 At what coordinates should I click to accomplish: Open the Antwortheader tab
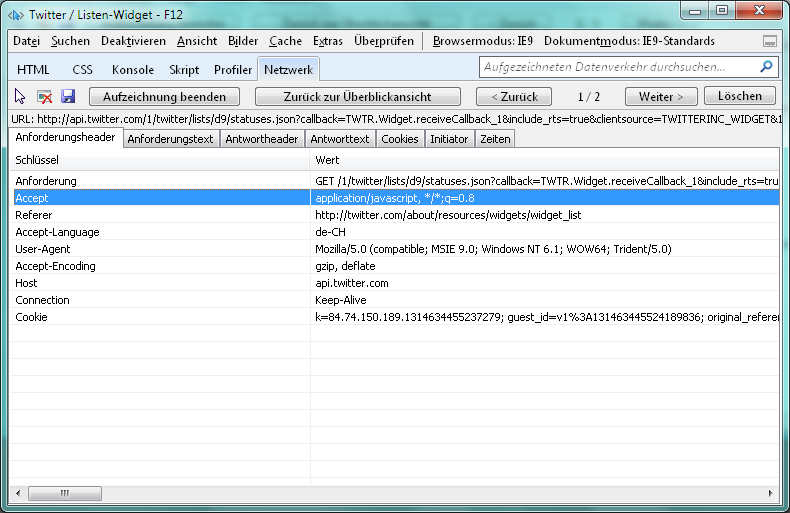261,139
